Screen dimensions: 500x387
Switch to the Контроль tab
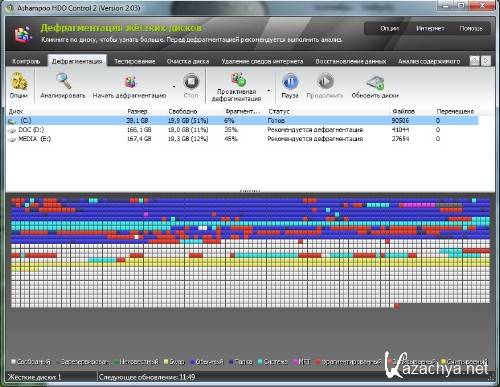[26, 61]
